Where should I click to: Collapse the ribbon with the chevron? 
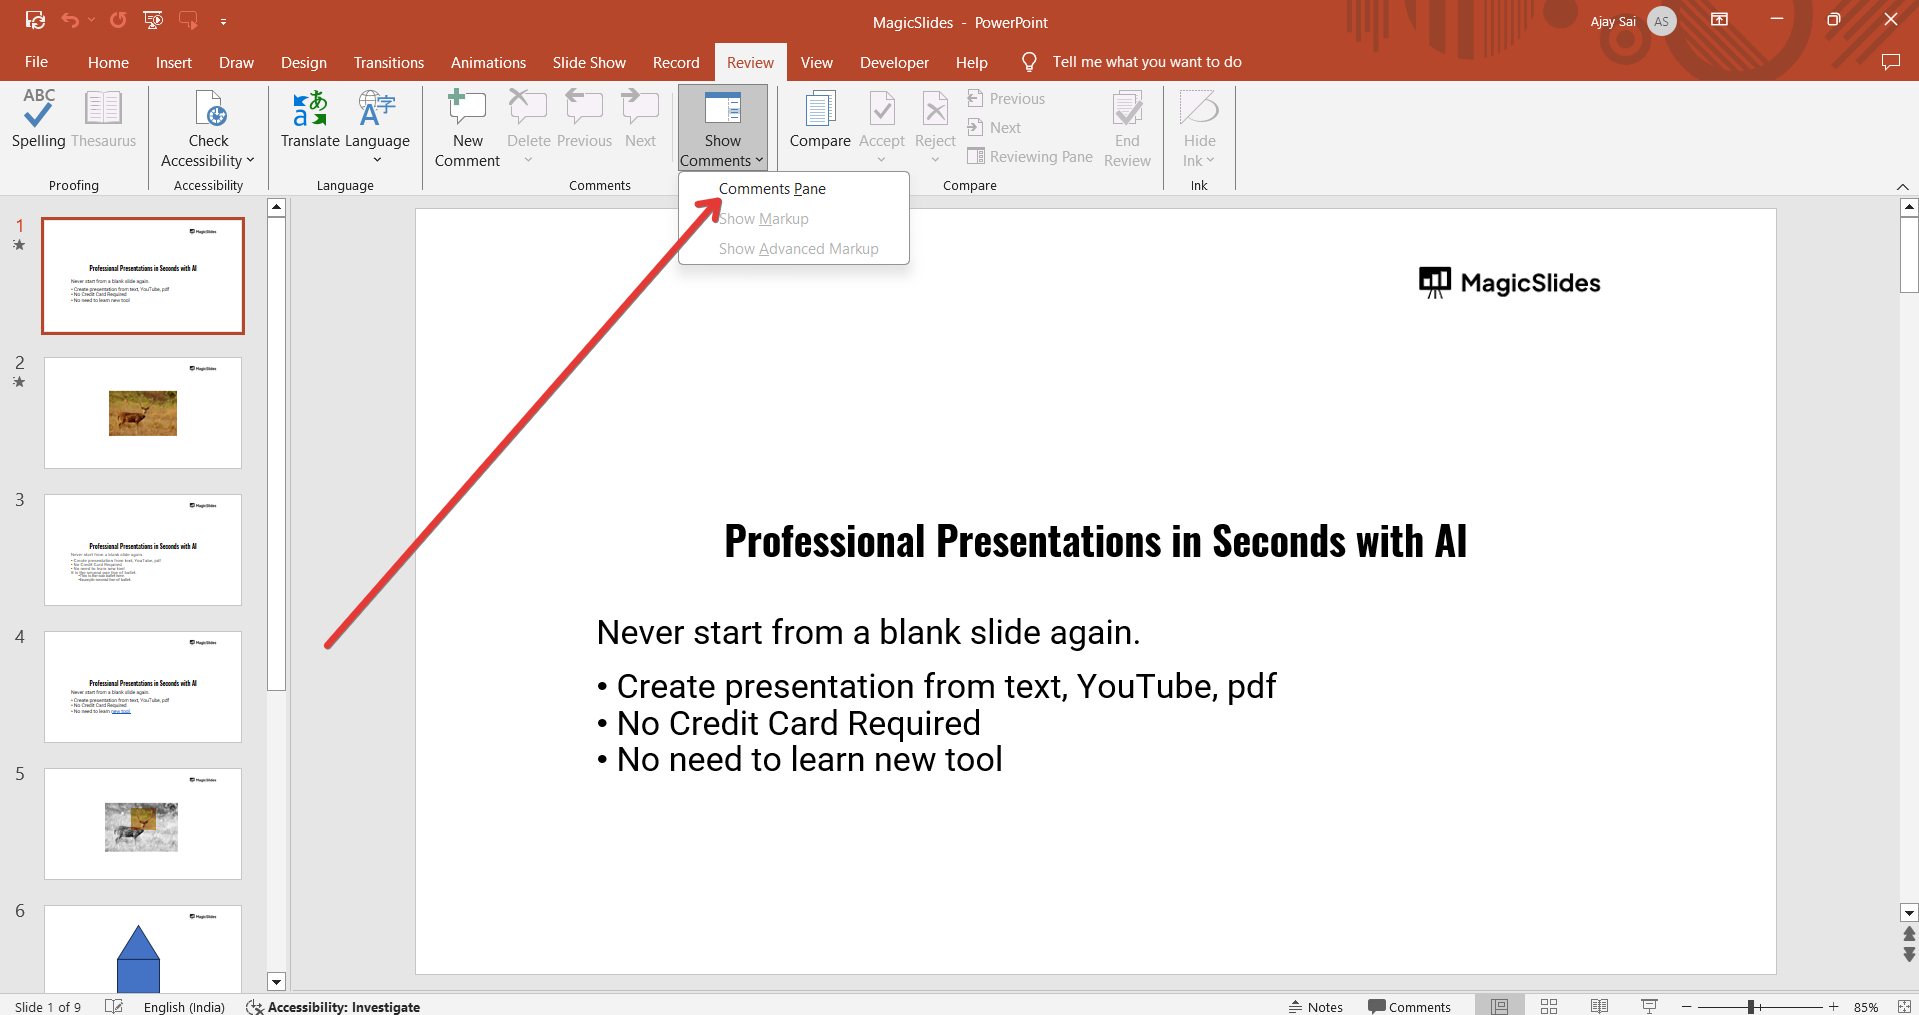1902,187
